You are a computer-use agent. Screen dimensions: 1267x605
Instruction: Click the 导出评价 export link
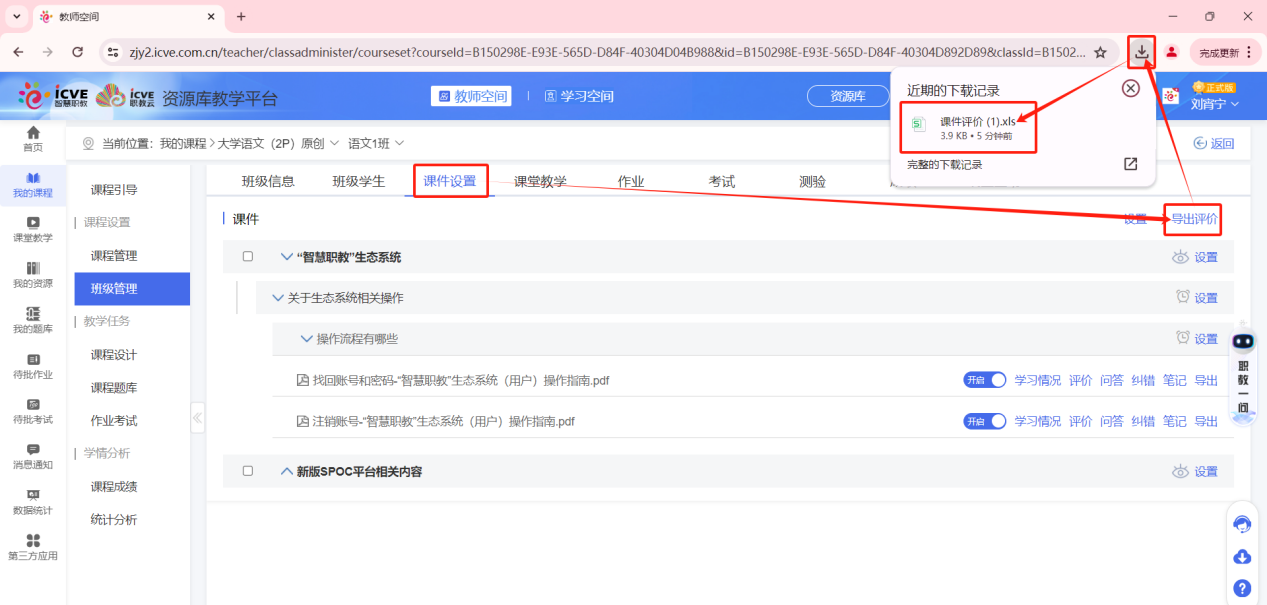1196,219
